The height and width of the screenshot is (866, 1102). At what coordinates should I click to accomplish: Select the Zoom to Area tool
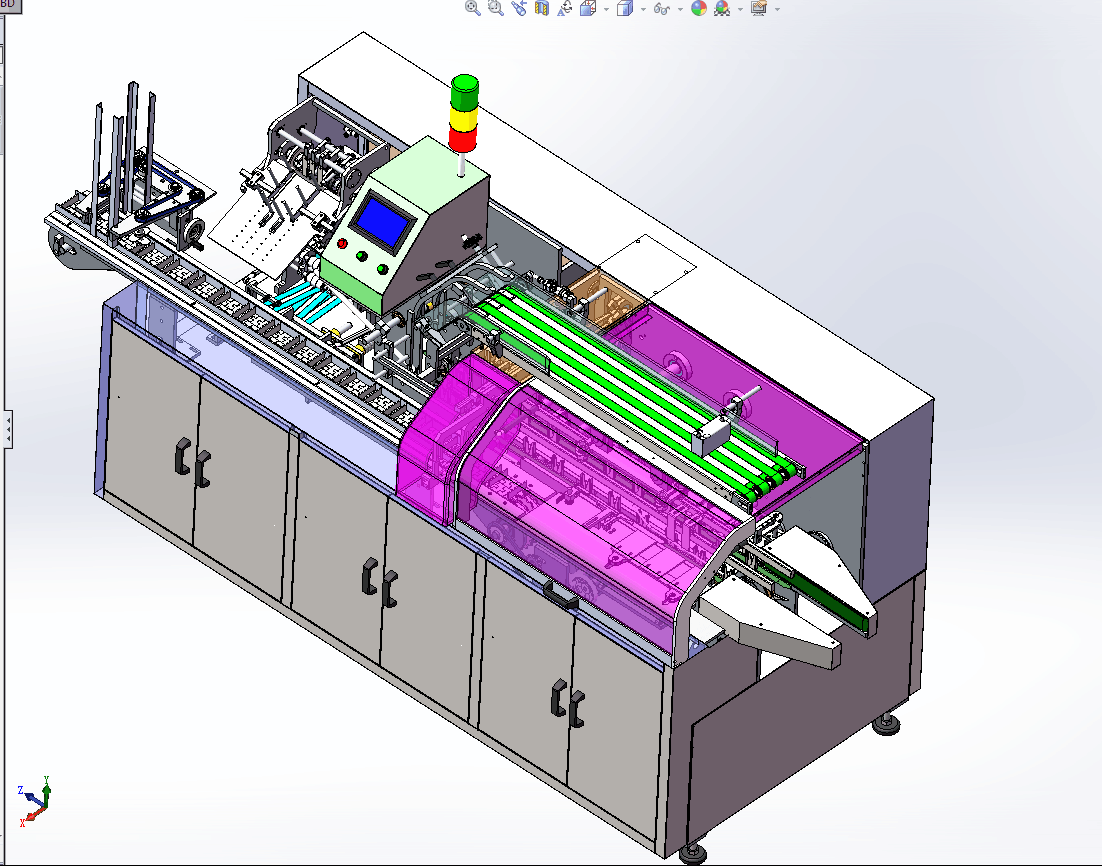coord(496,8)
